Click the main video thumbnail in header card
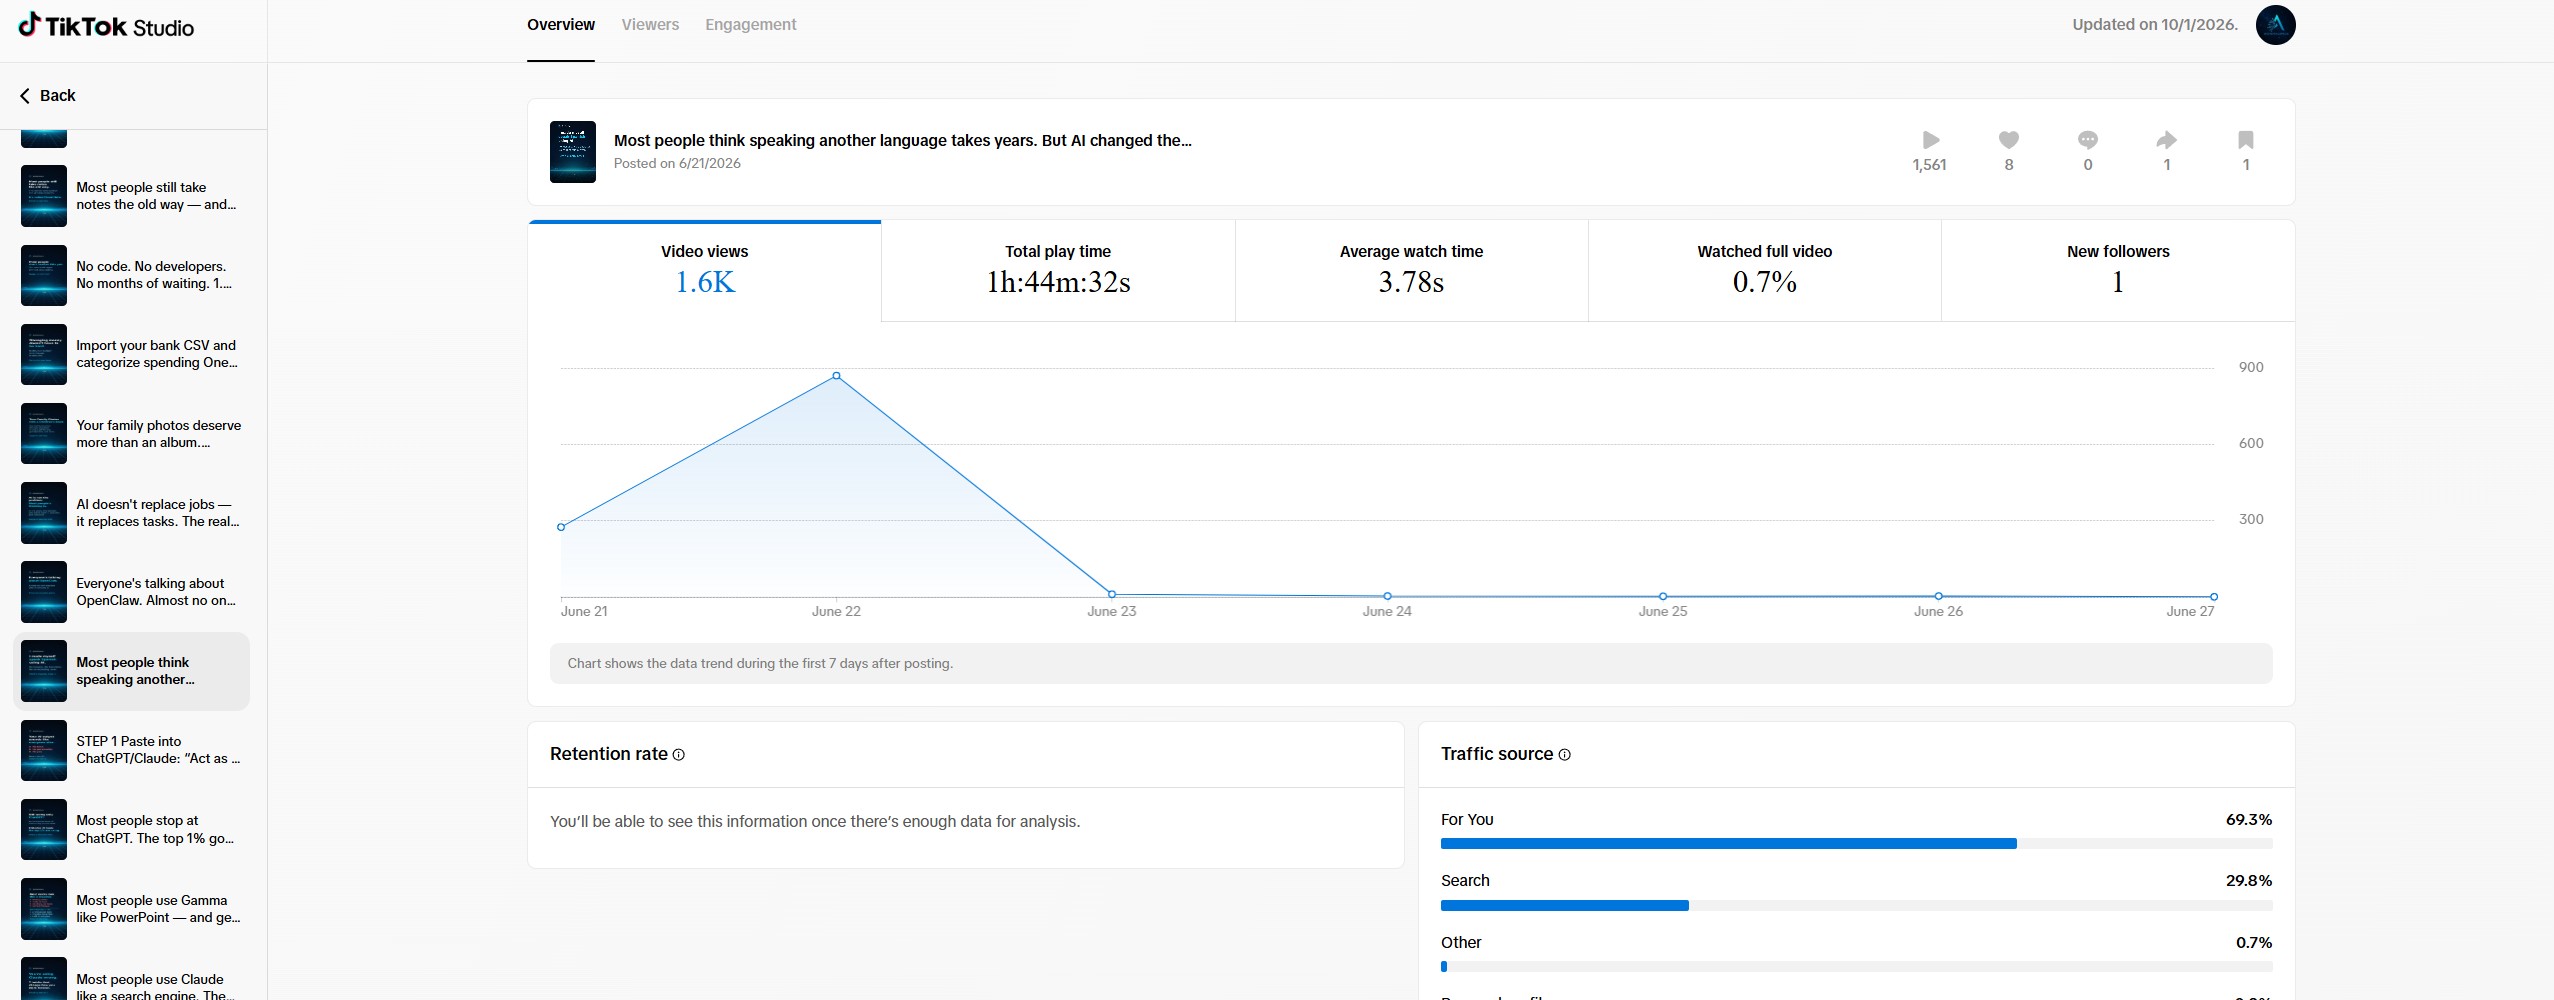2554x1000 pixels. pyautogui.click(x=573, y=152)
